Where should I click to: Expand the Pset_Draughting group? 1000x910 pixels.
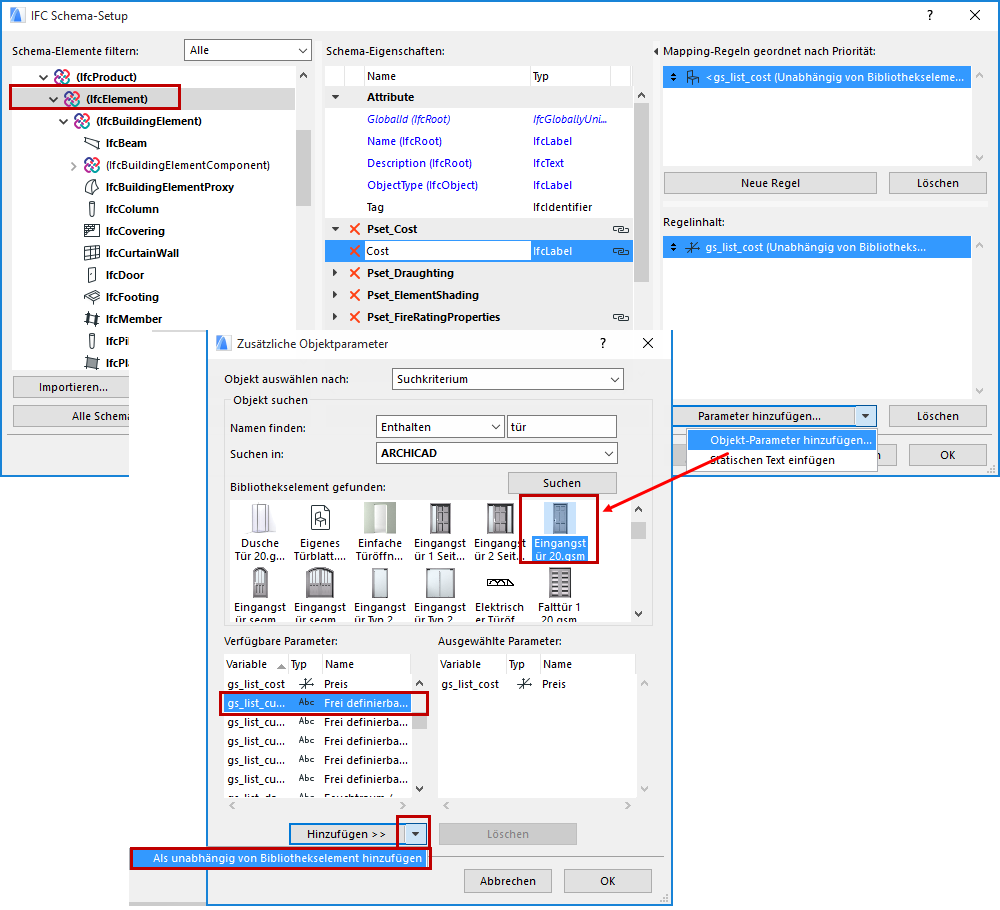click(x=335, y=273)
